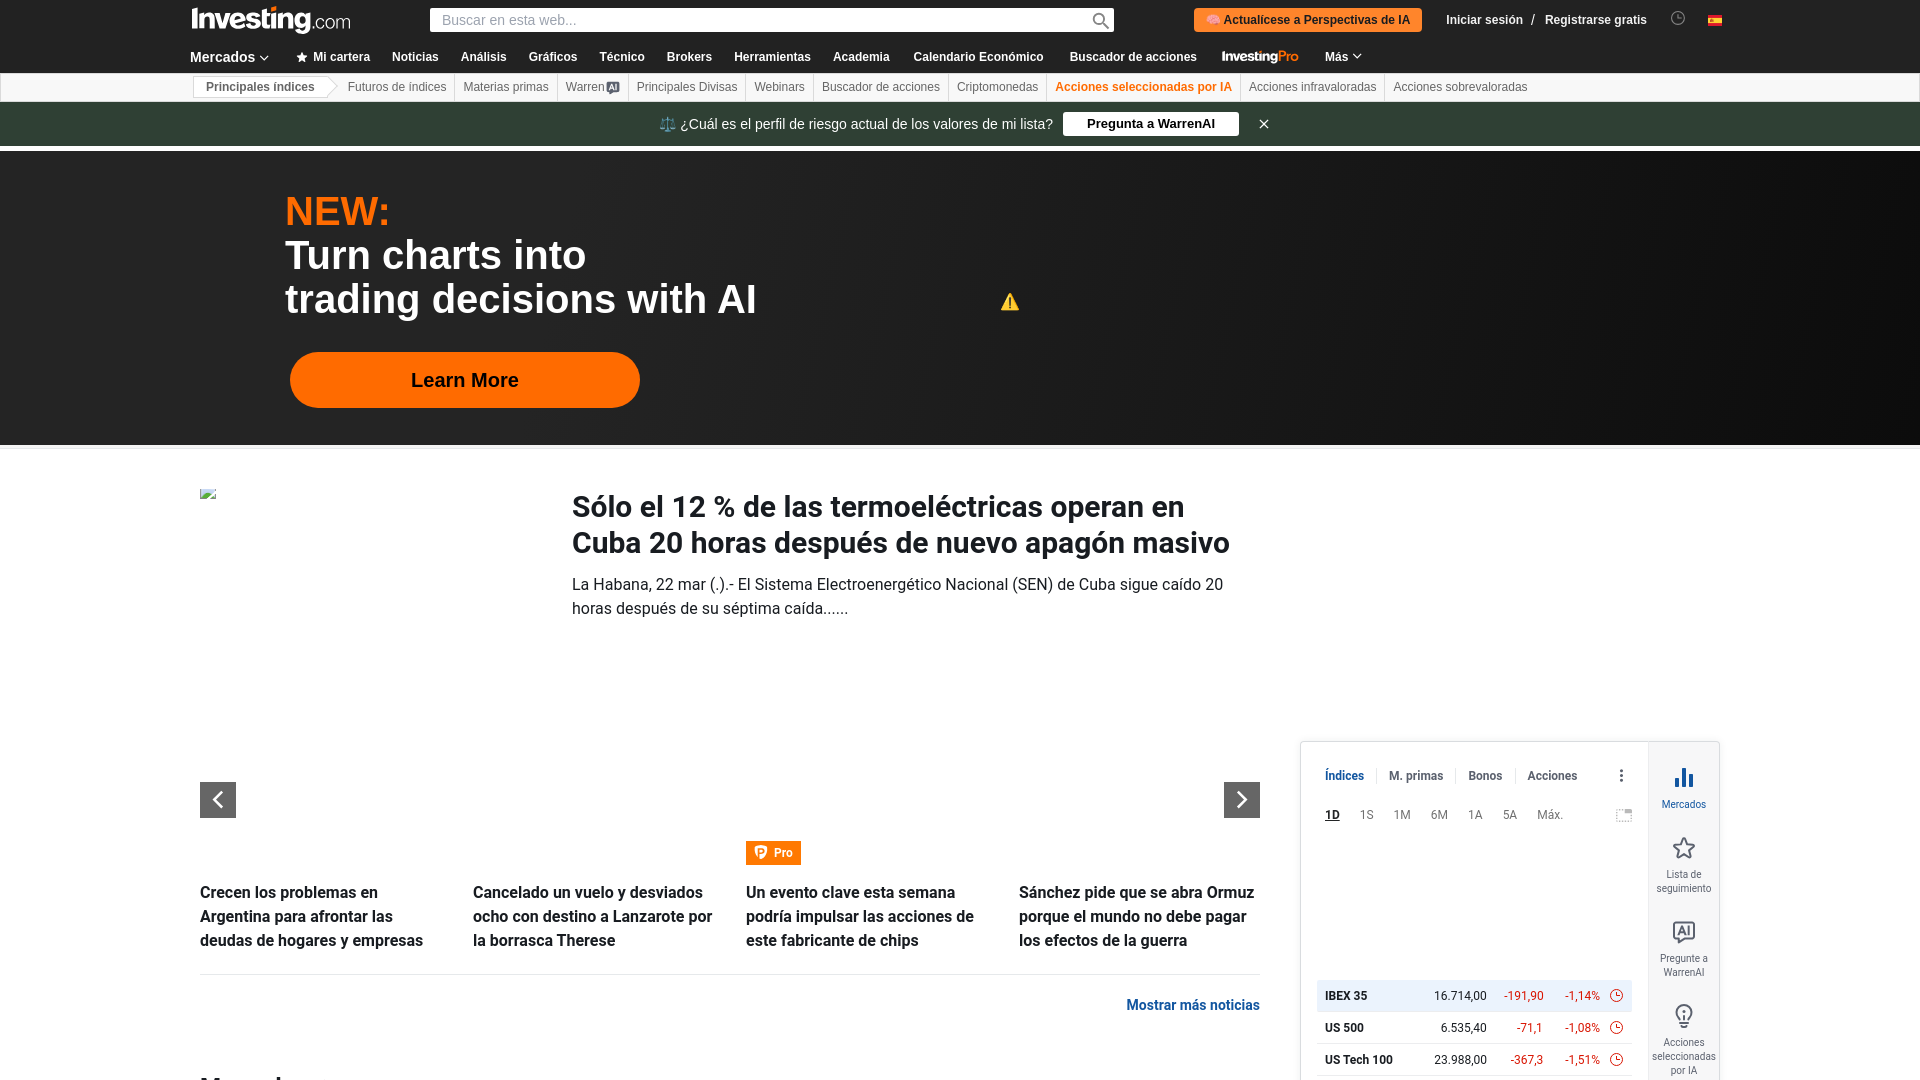The height and width of the screenshot is (1080, 1920).
Task: Click the broken article thumbnail image
Action: [x=208, y=494]
